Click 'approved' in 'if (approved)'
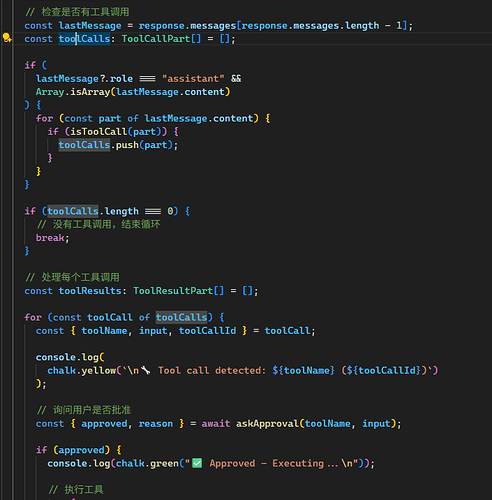 tap(81, 450)
